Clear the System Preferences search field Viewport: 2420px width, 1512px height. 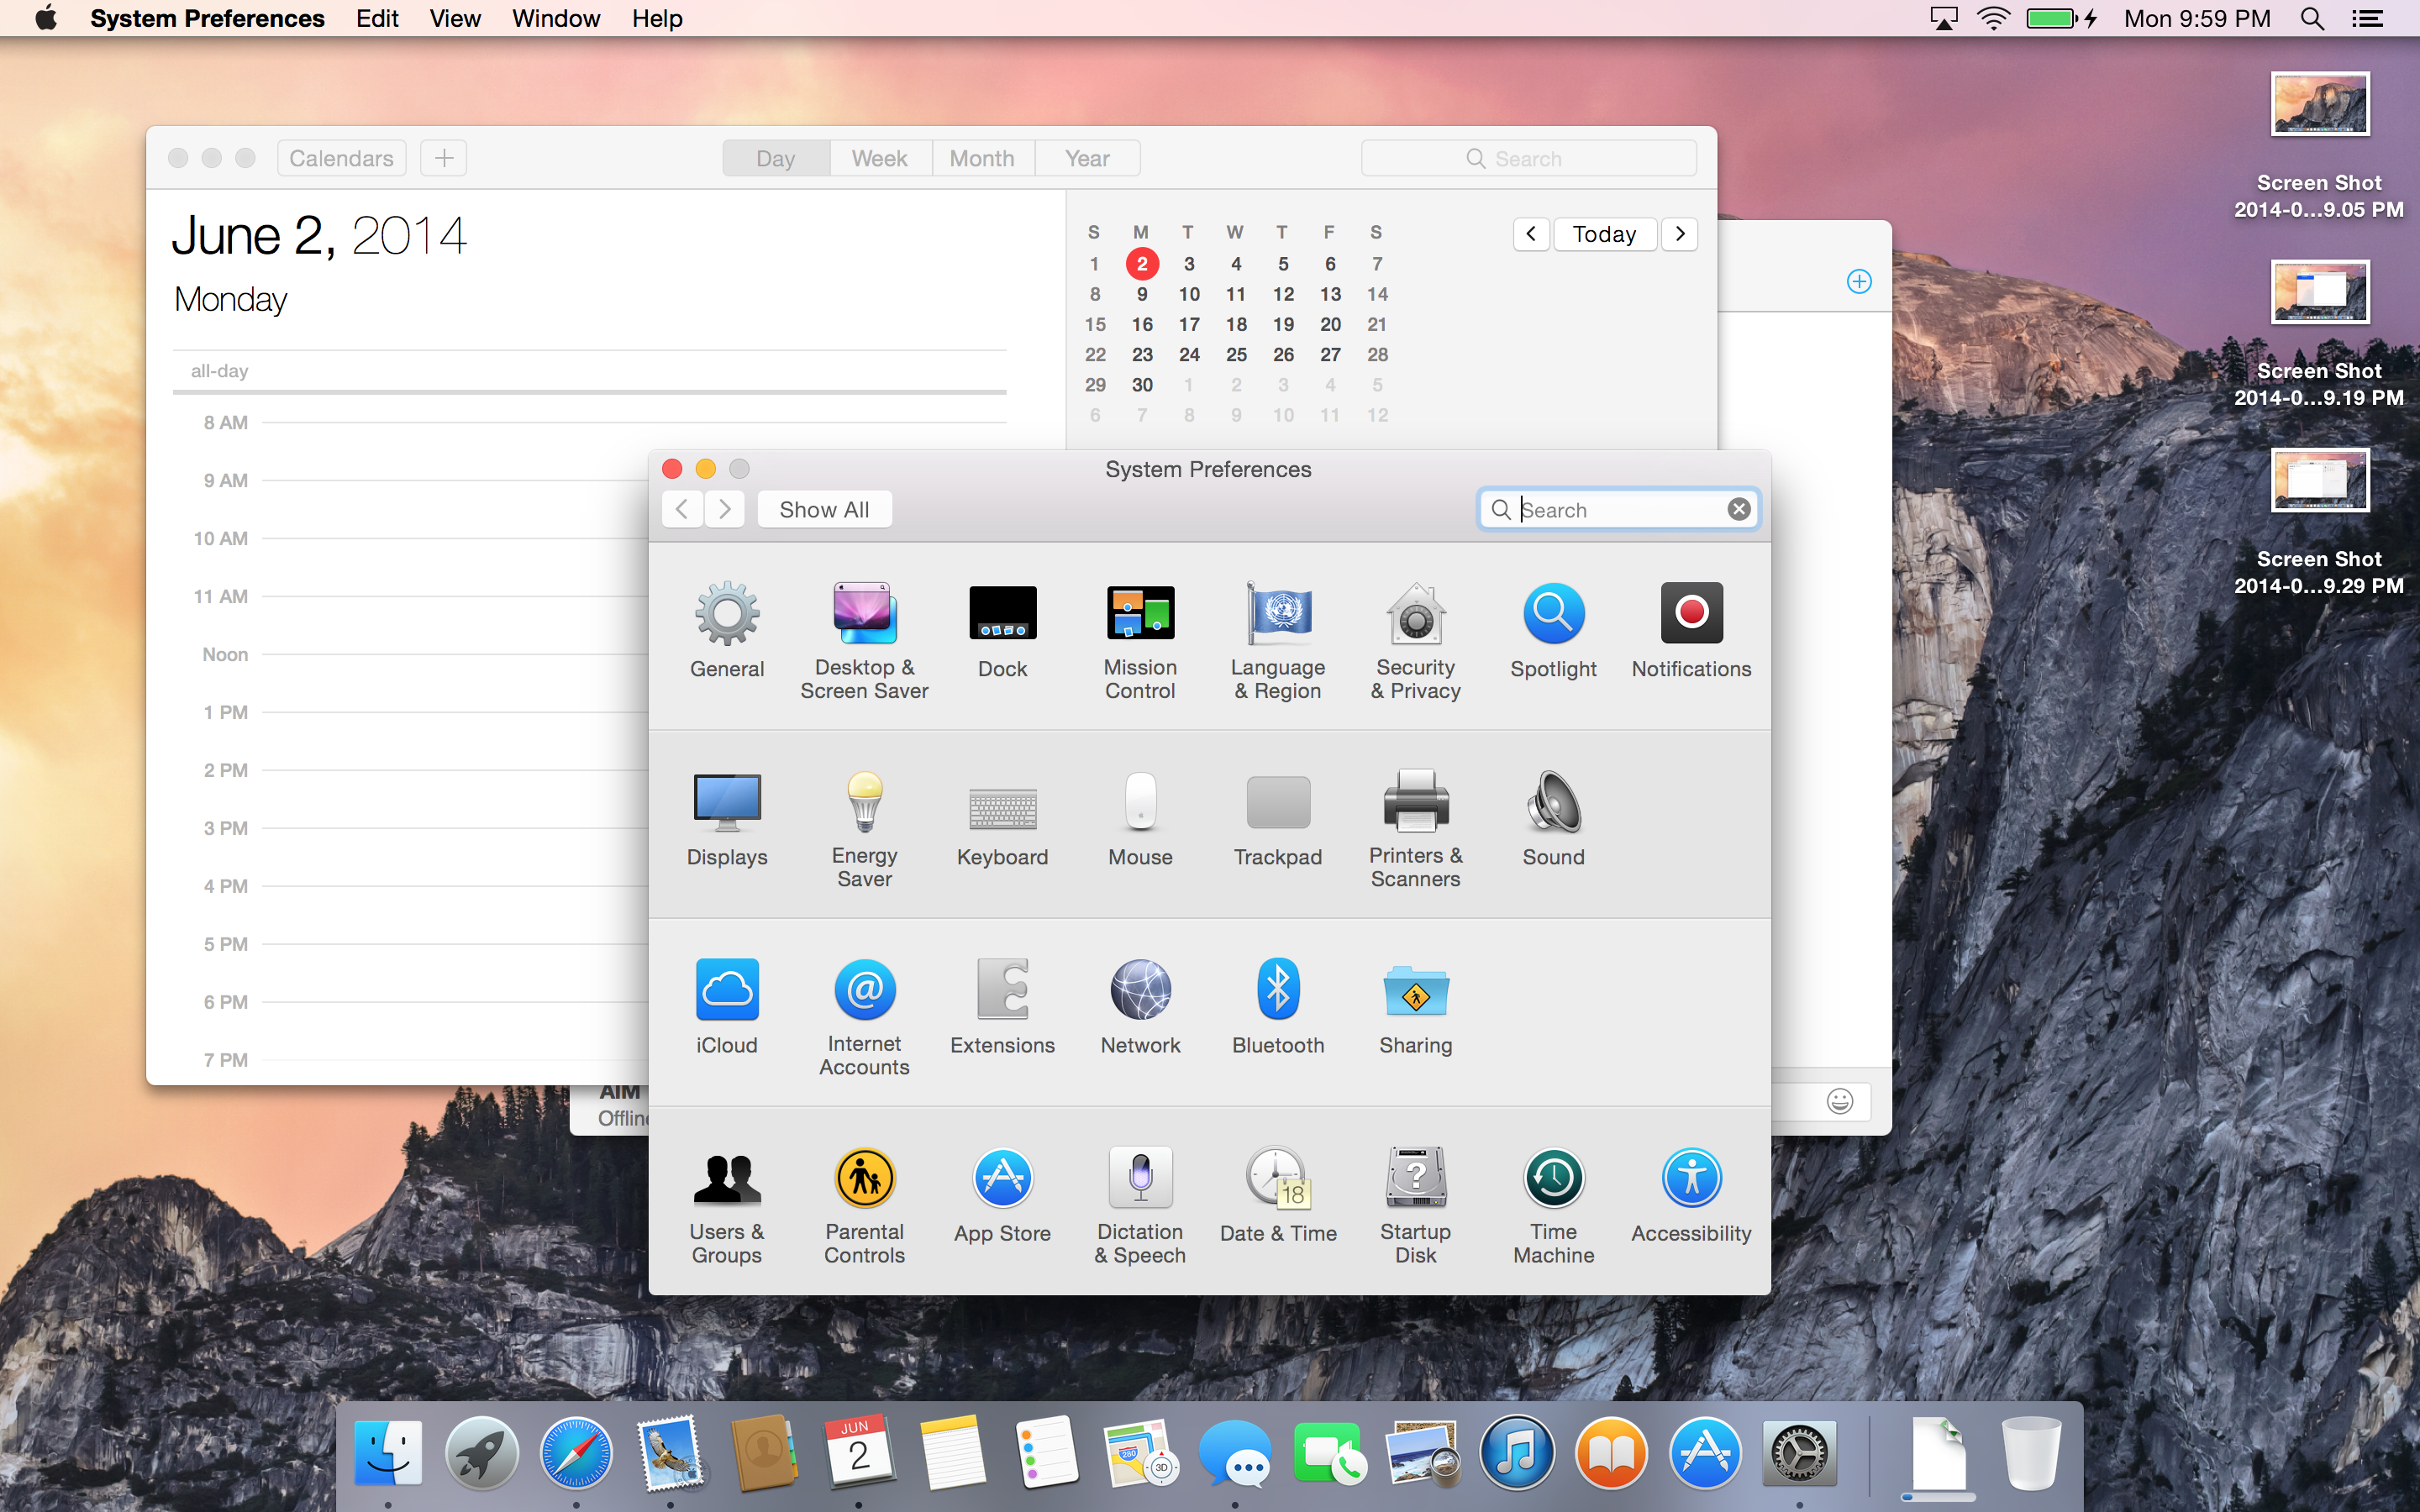[x=1739, y=510]
